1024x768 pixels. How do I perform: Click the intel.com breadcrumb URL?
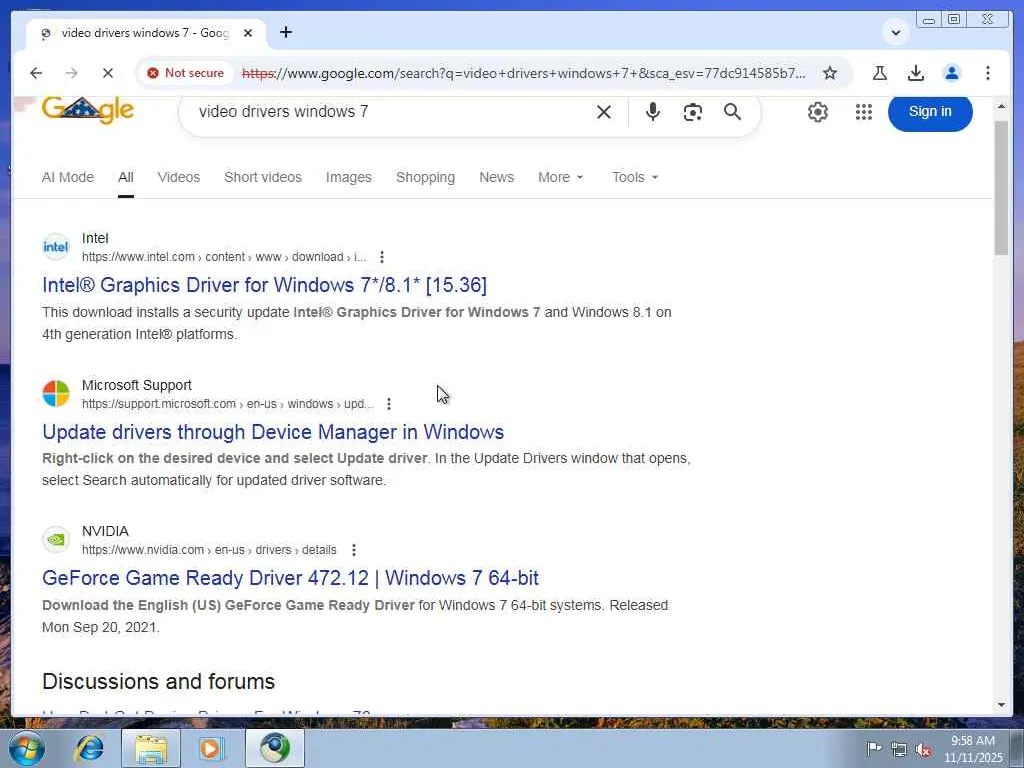point(224,257)
